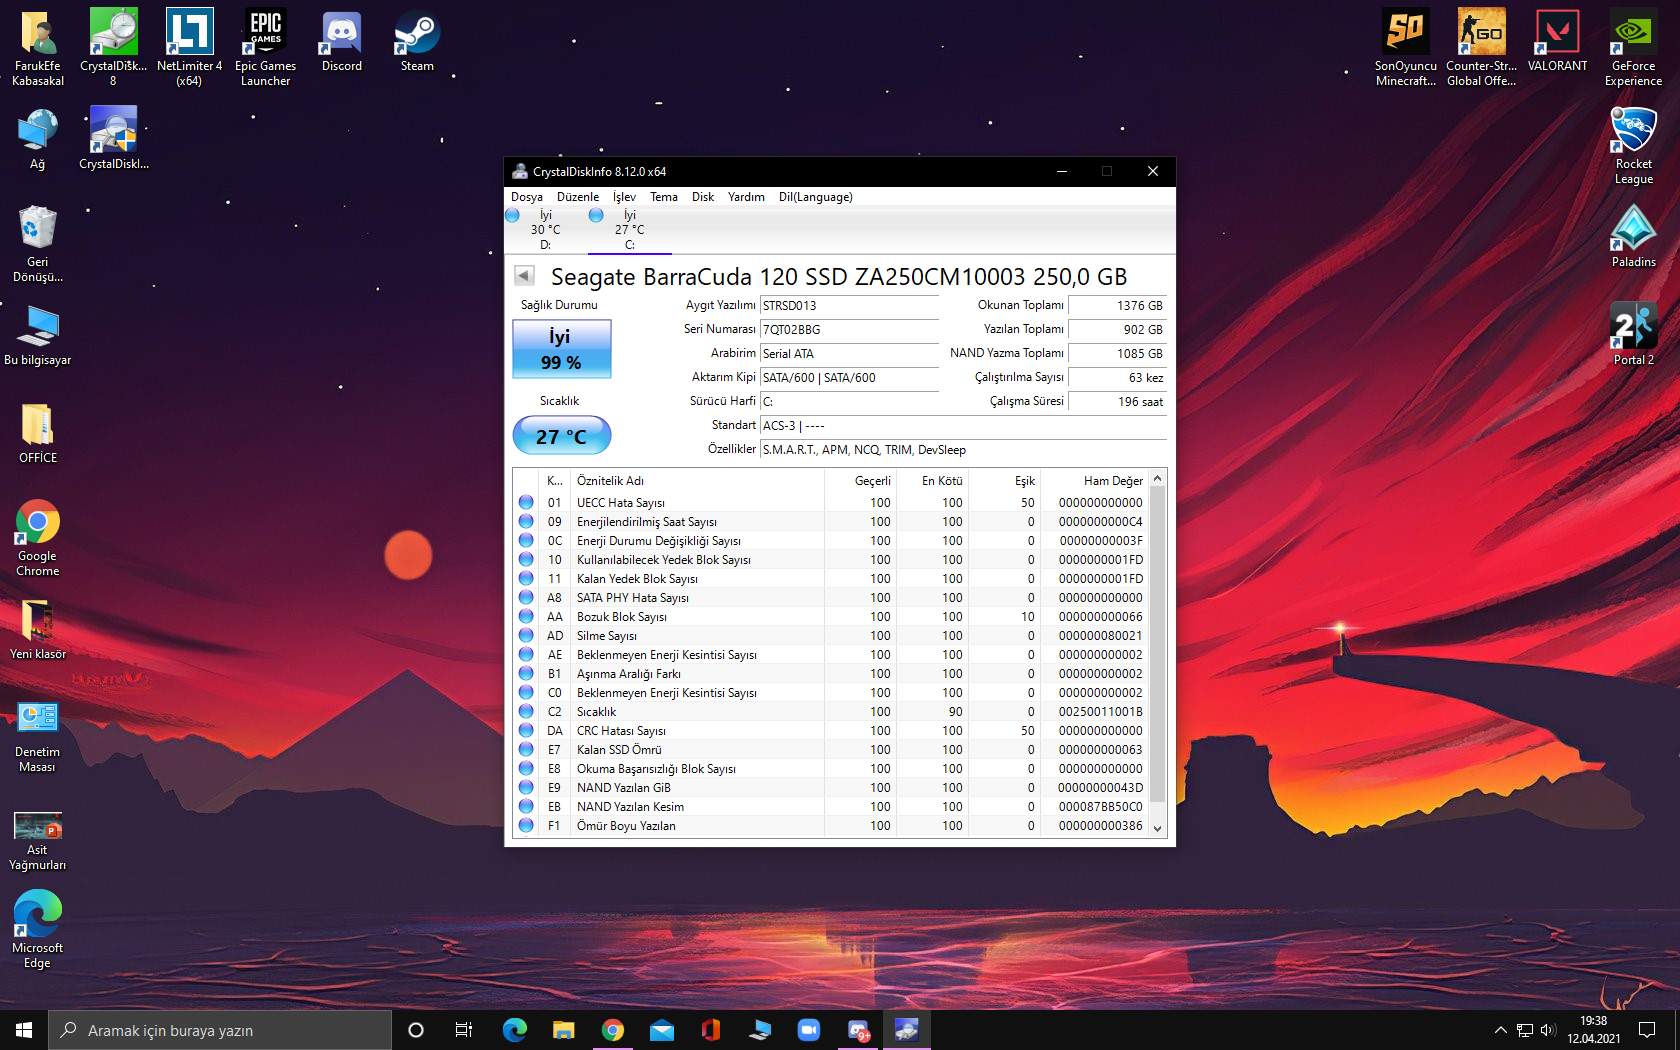The height and width of the screenshot is (1050, 1680).
Task: Open Zoom from the taskbar
Action: [x=809, y=1030]
